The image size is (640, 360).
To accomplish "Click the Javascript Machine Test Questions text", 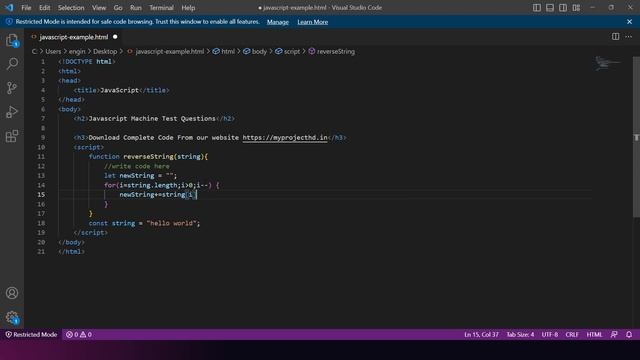I will [x=152, y=119].
